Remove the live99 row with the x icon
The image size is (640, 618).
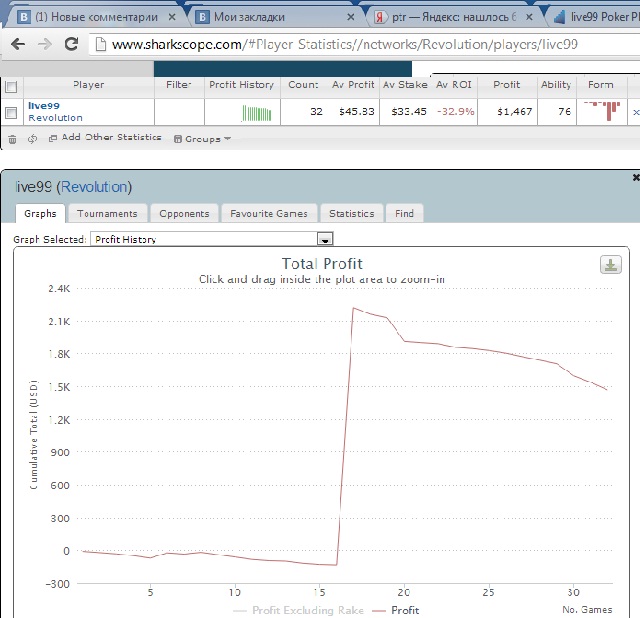(x=636, y=112)
